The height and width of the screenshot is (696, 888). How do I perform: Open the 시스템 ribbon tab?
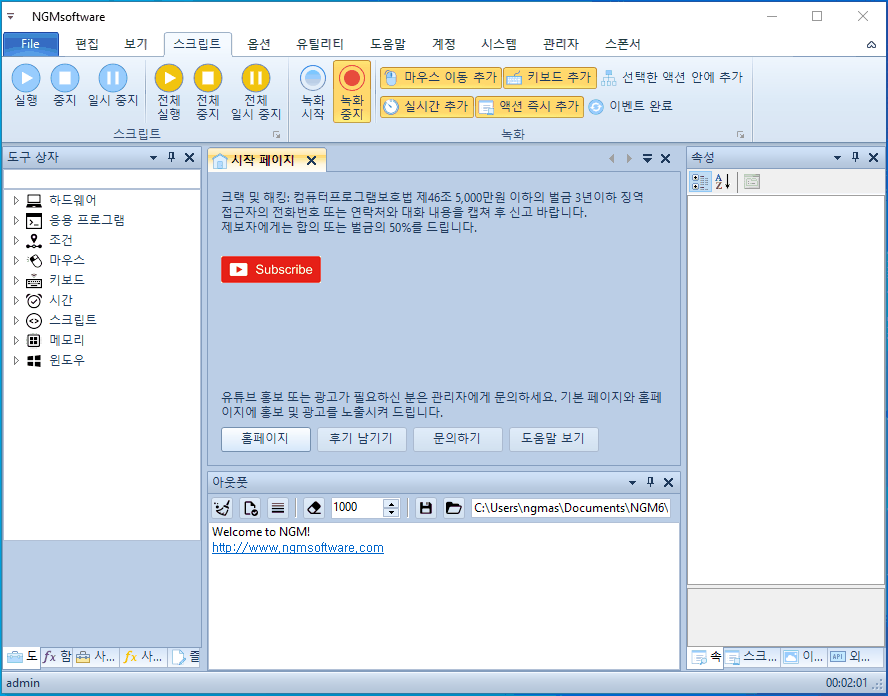[499, 44]
